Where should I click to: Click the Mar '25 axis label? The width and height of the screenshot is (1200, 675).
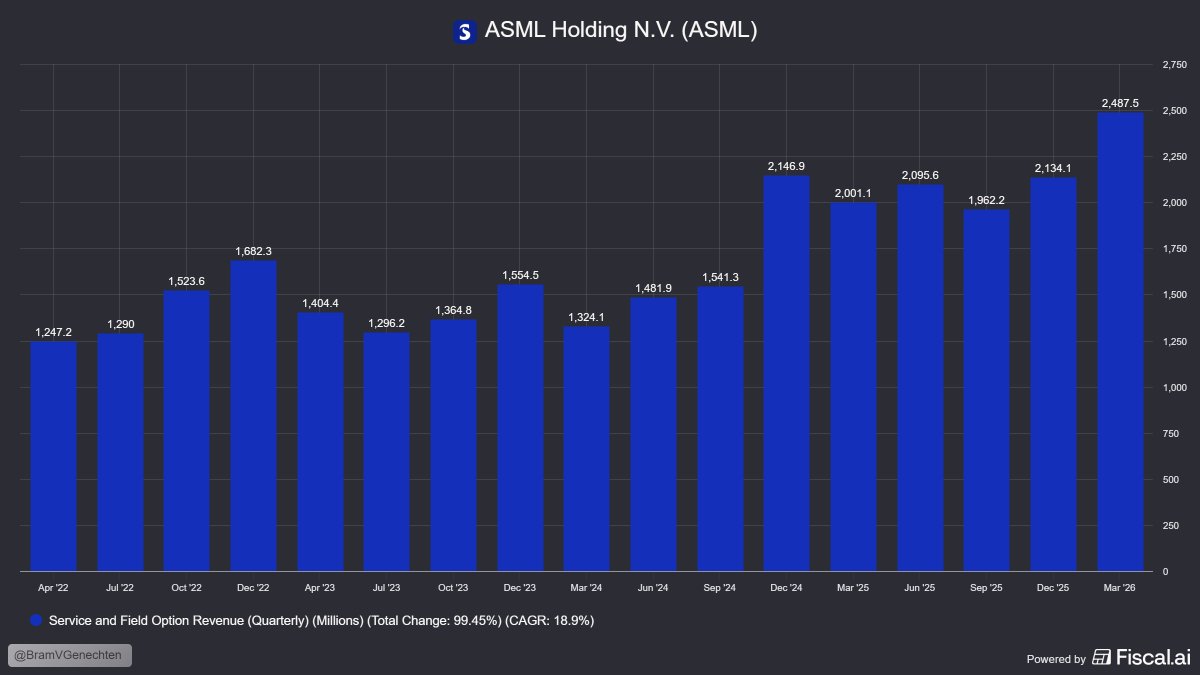(854, 588)
